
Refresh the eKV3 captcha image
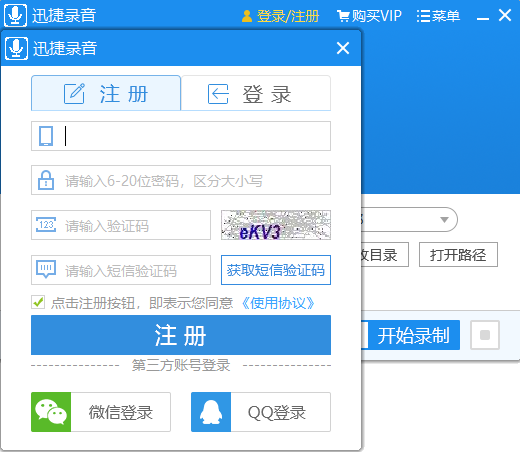click(x=276, y=225)
